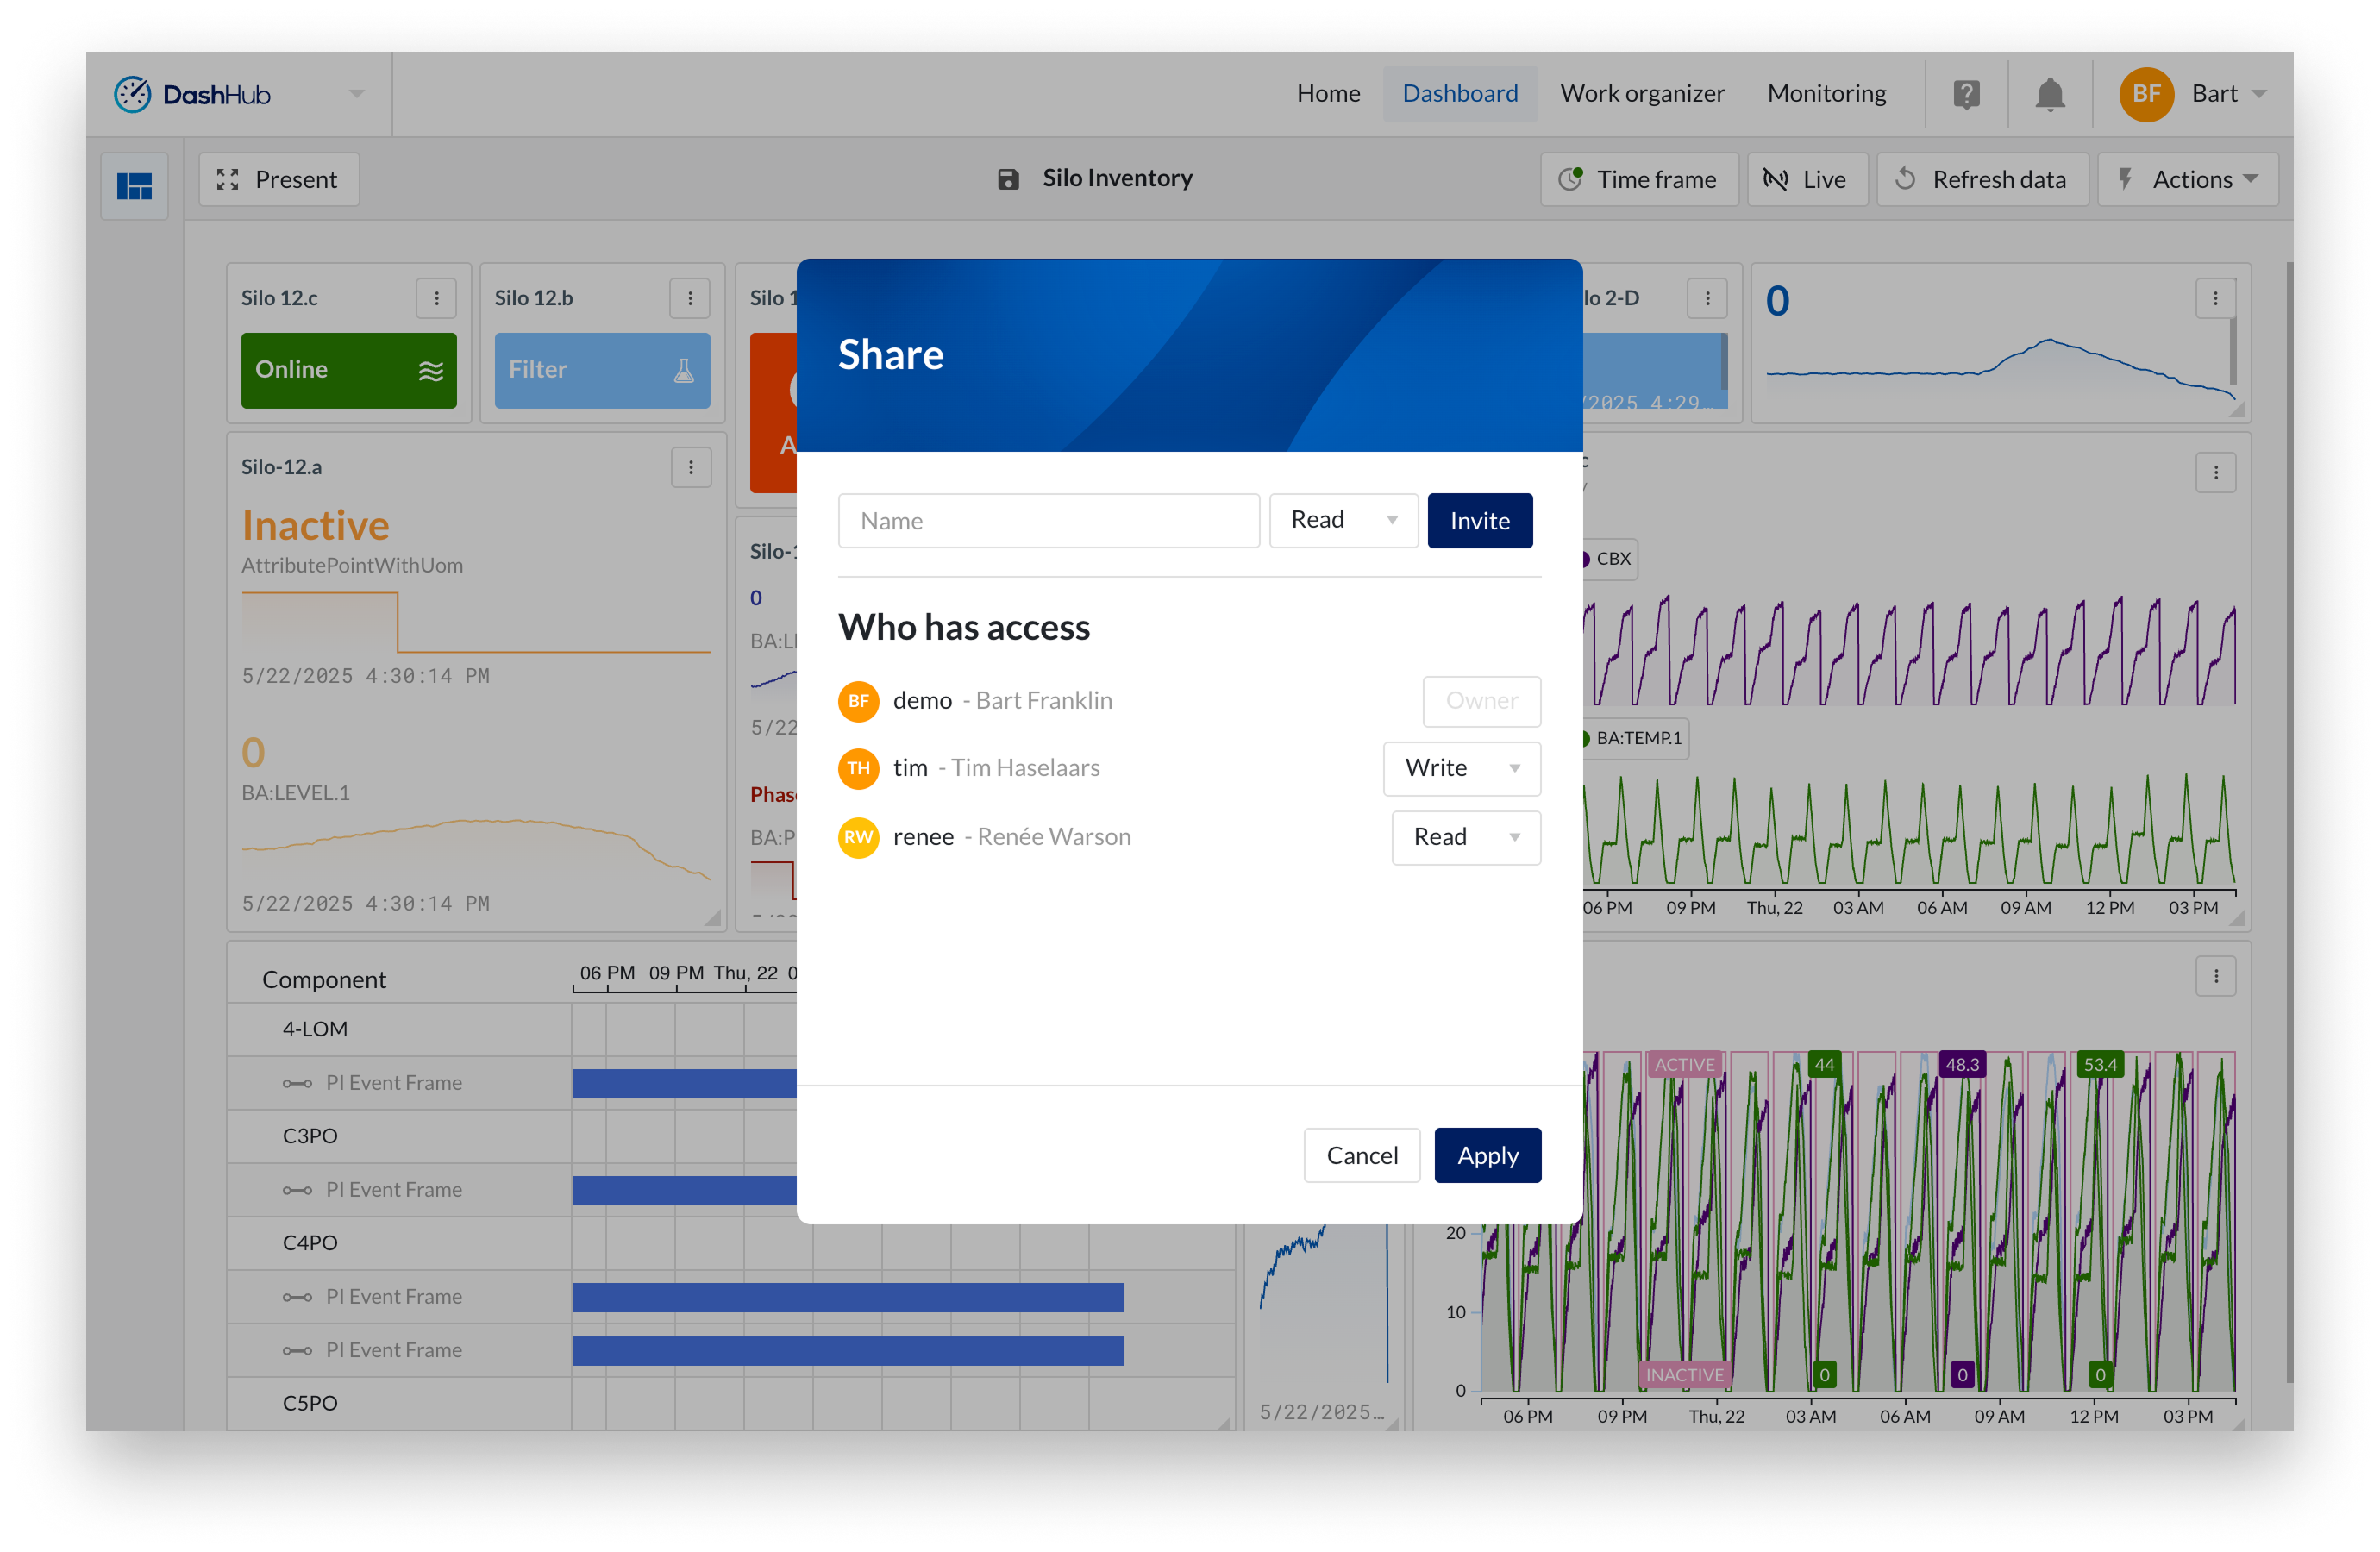The image size is (2380, 1552).
Task: Open Silo-12.a options menu icon
Action: point(690,467)
